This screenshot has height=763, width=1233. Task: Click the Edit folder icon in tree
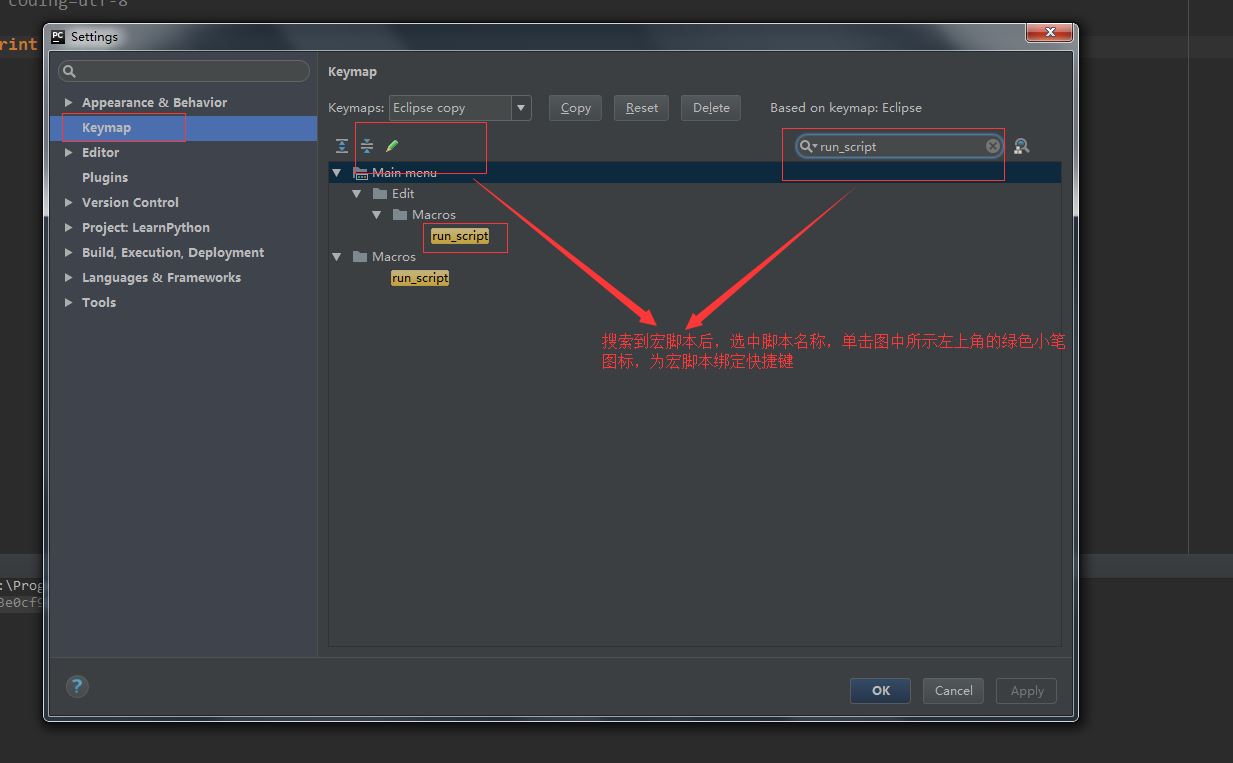380,194
